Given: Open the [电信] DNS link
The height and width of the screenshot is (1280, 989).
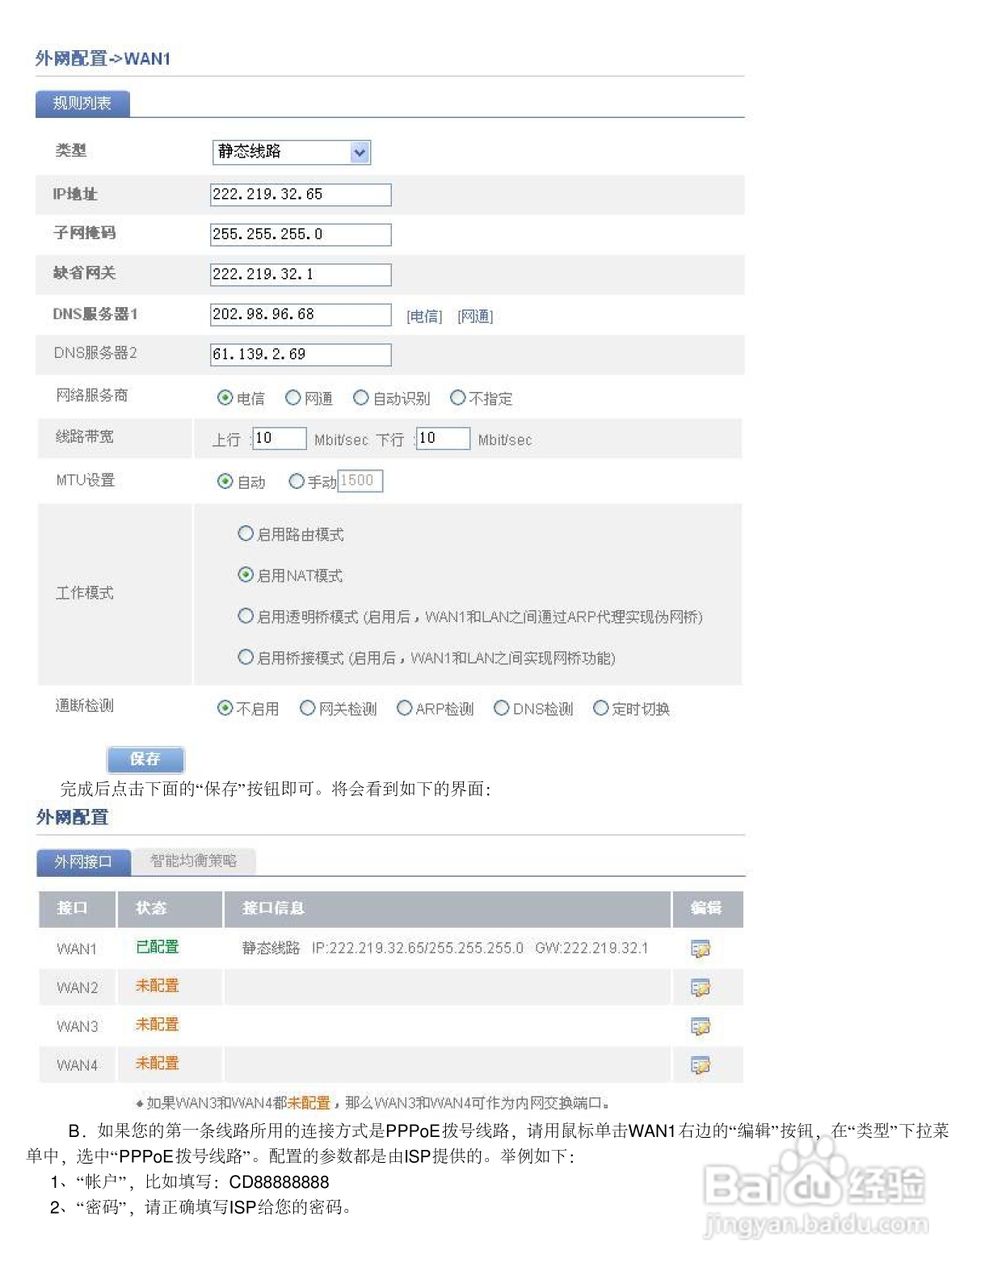Looking at the screenshot, I should tap(424, 315).
